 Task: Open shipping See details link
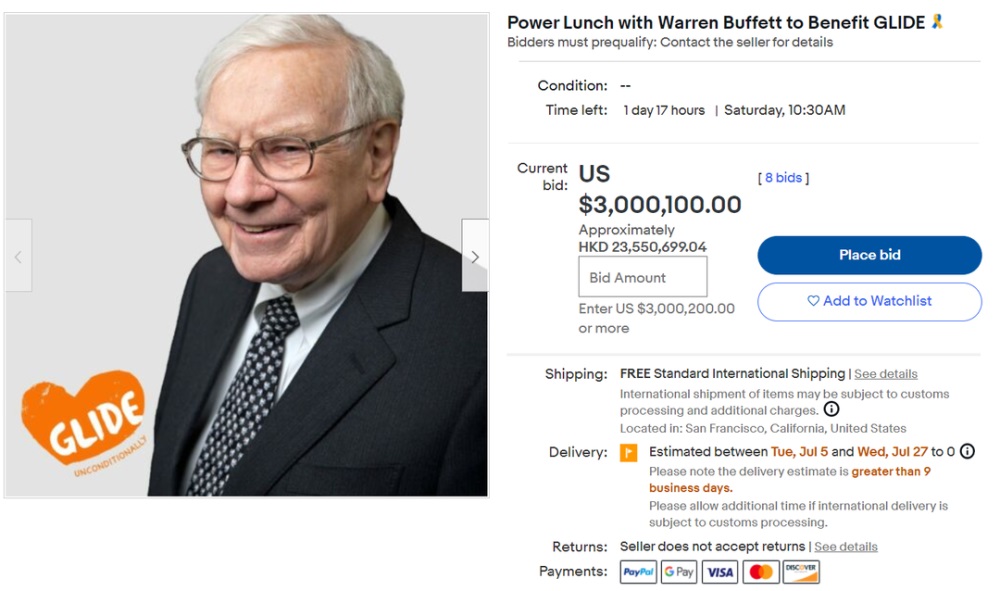[885, 374]
